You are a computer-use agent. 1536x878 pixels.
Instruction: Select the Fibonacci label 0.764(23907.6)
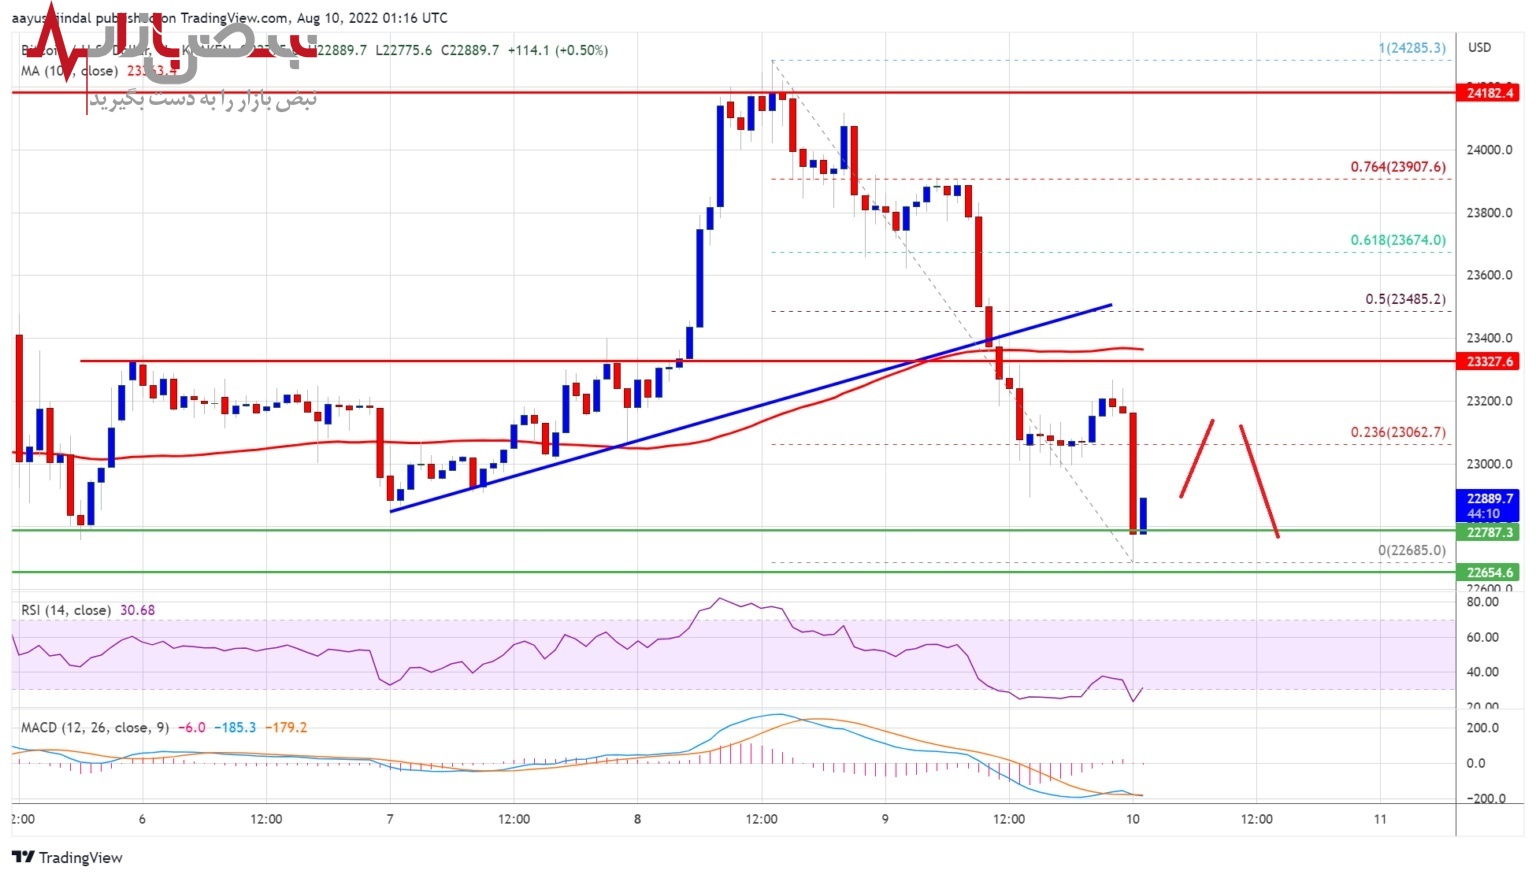point(1398,167)
